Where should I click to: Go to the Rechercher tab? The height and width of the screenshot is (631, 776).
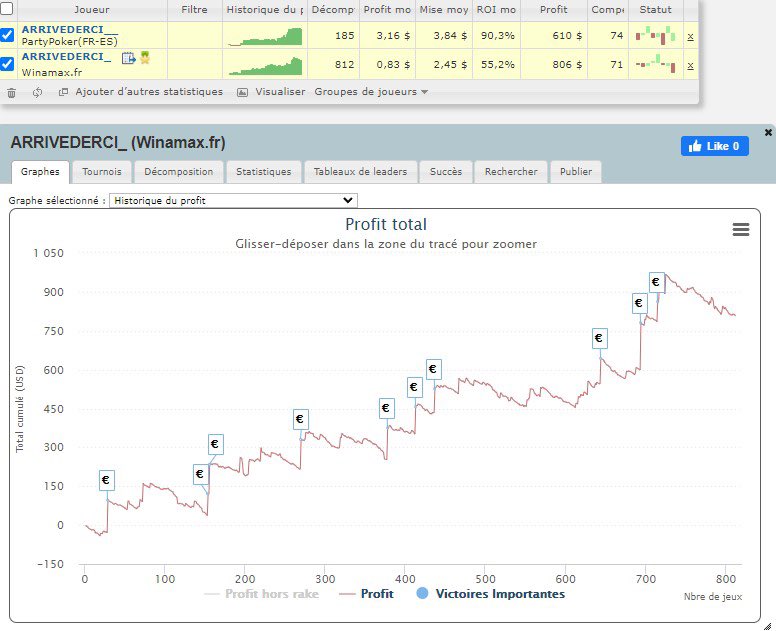(511, 172)
